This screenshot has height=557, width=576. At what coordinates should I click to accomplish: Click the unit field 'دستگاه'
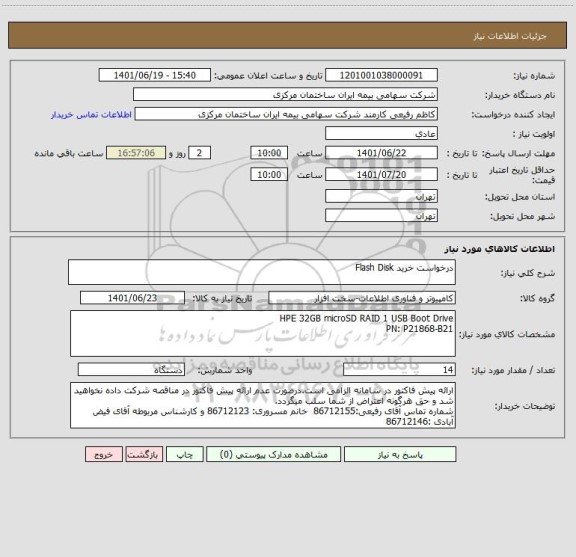click(131, 370)
